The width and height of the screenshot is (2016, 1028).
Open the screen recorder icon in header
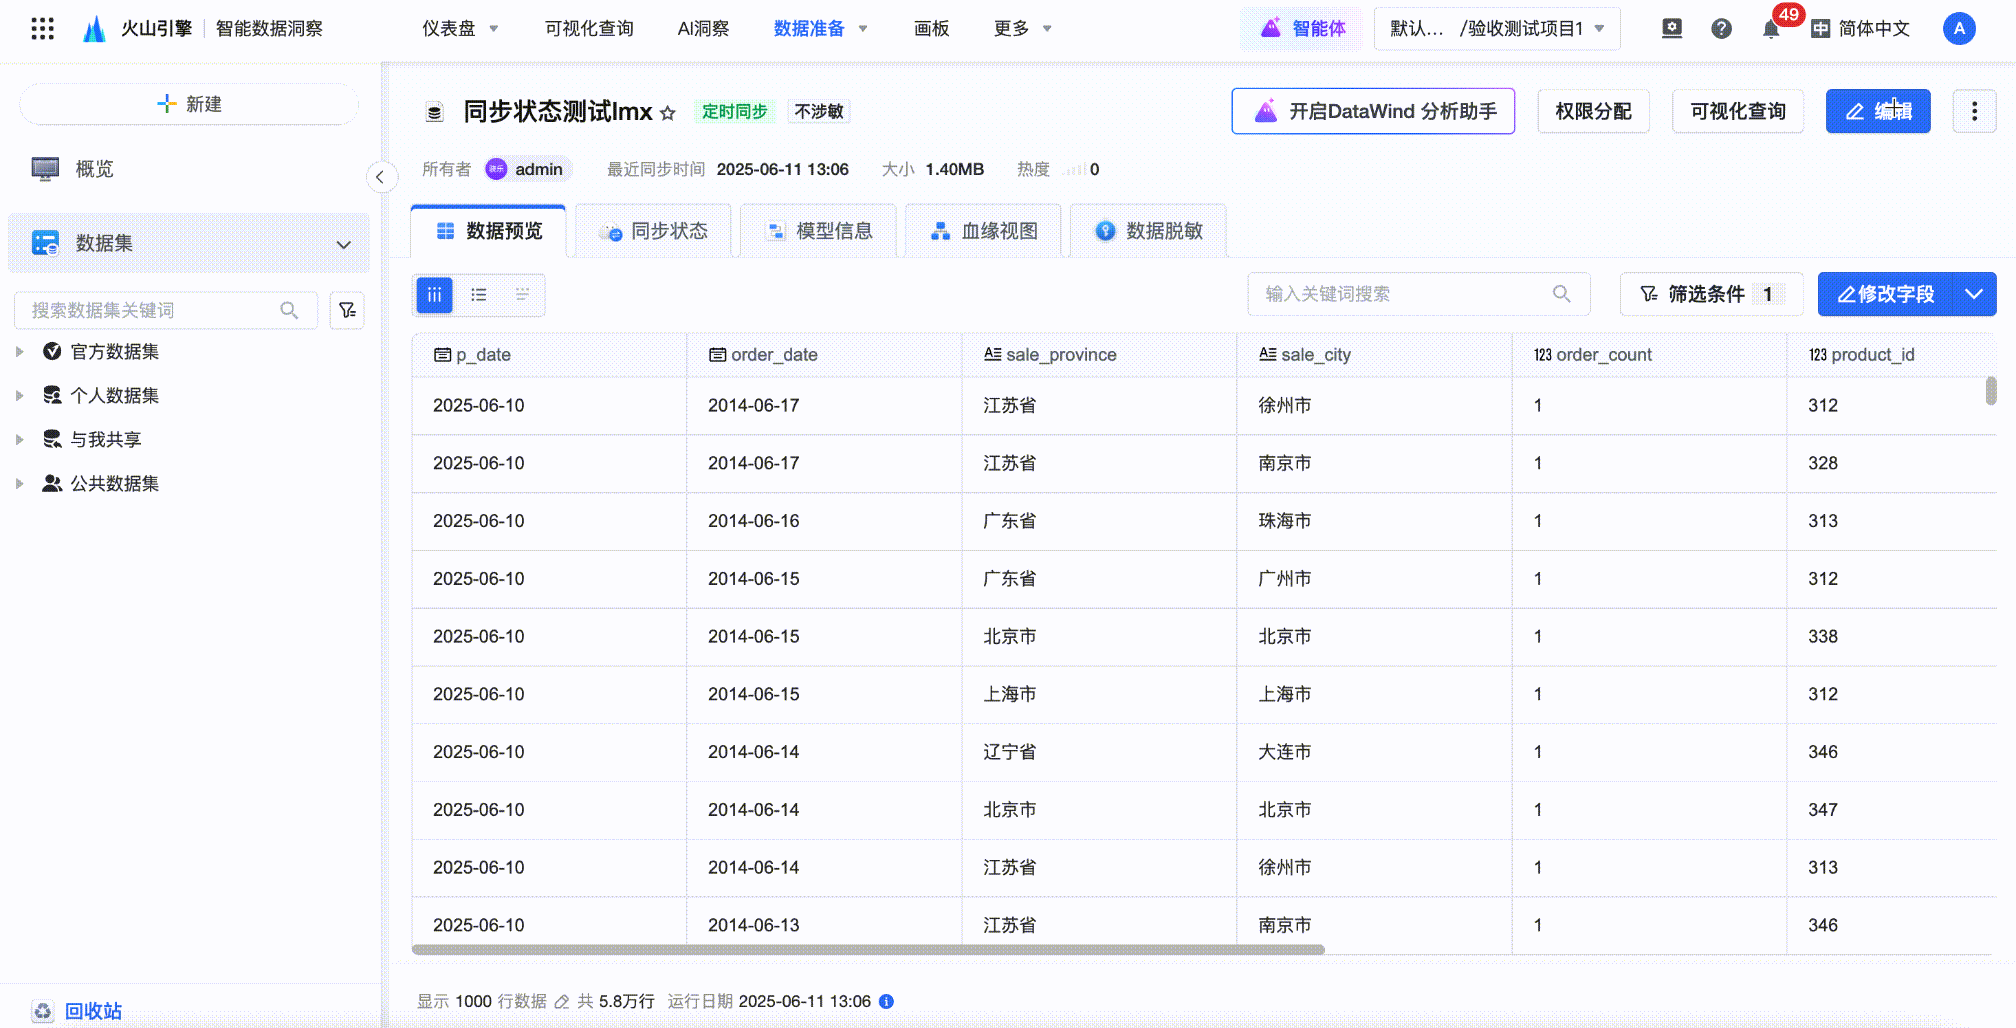pyautogui.click(x=1672, y=28)
